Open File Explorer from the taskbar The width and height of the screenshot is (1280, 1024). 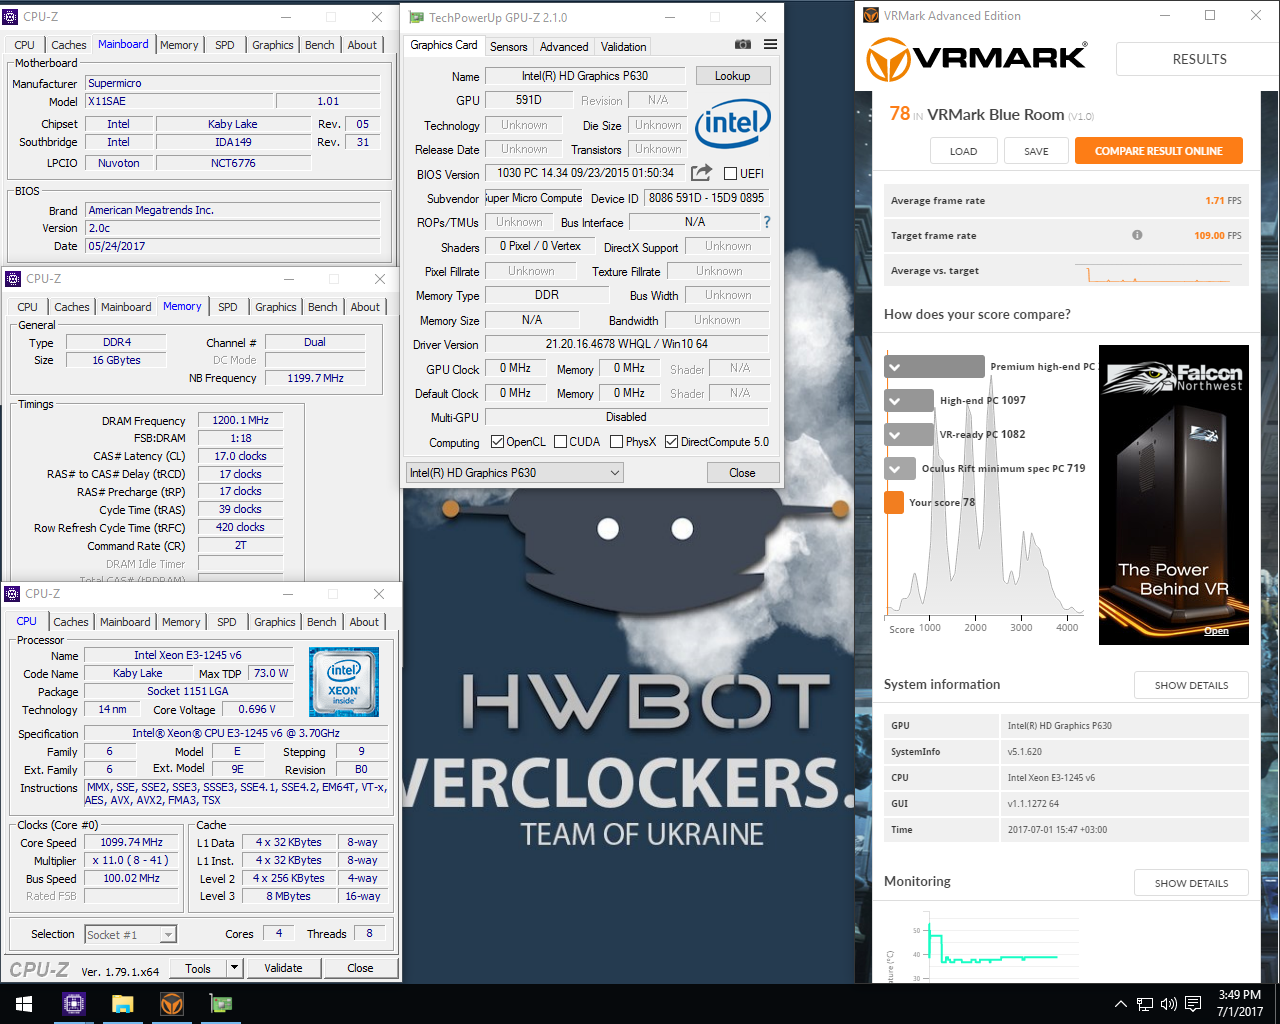click(122, 1004)
